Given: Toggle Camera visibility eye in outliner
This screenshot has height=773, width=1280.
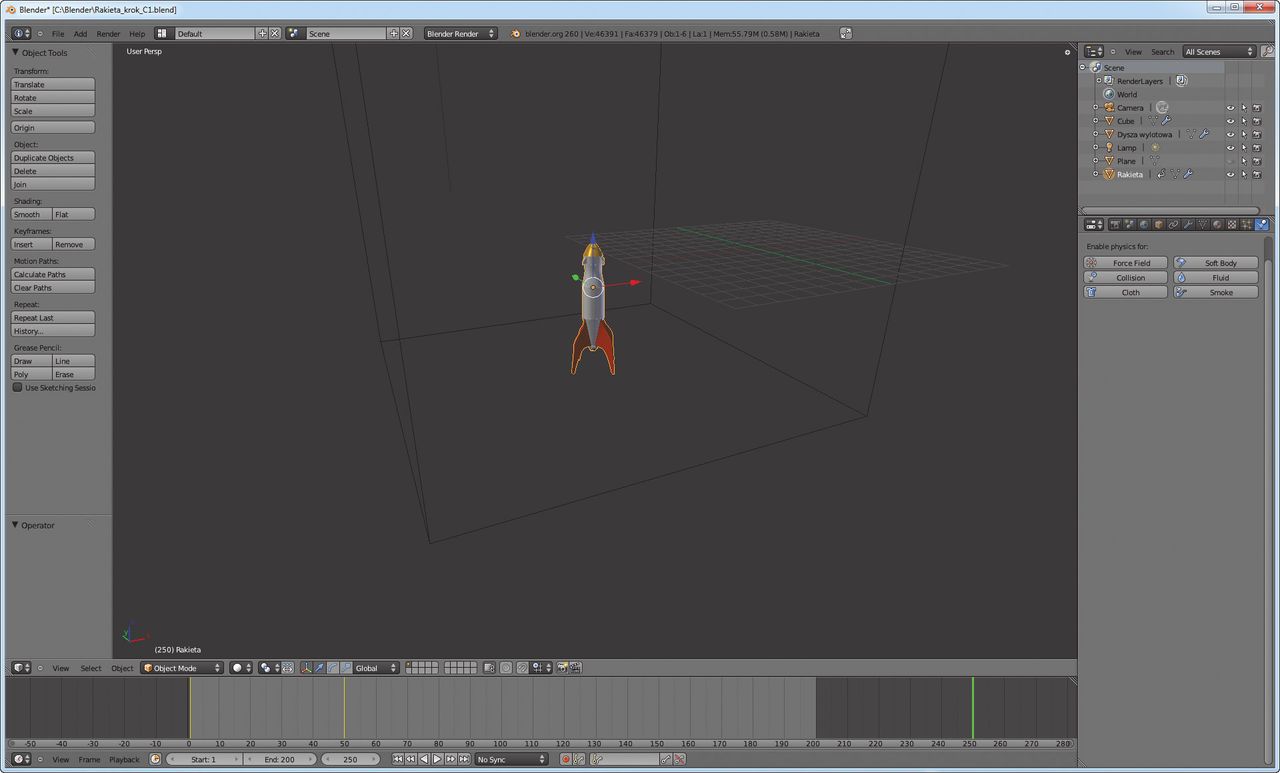Looking at the screenshot, I should (x=1231, y=107).
